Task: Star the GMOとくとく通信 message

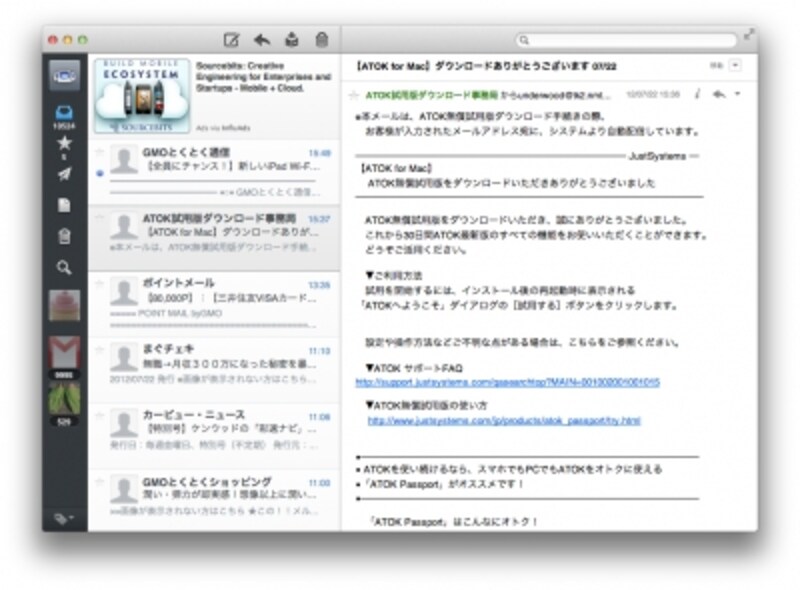Action: click(100, 152)
